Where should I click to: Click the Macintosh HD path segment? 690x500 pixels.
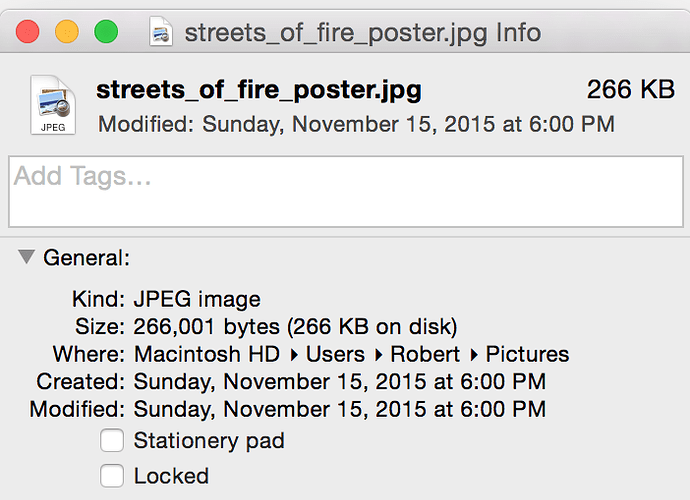(207, 354)
